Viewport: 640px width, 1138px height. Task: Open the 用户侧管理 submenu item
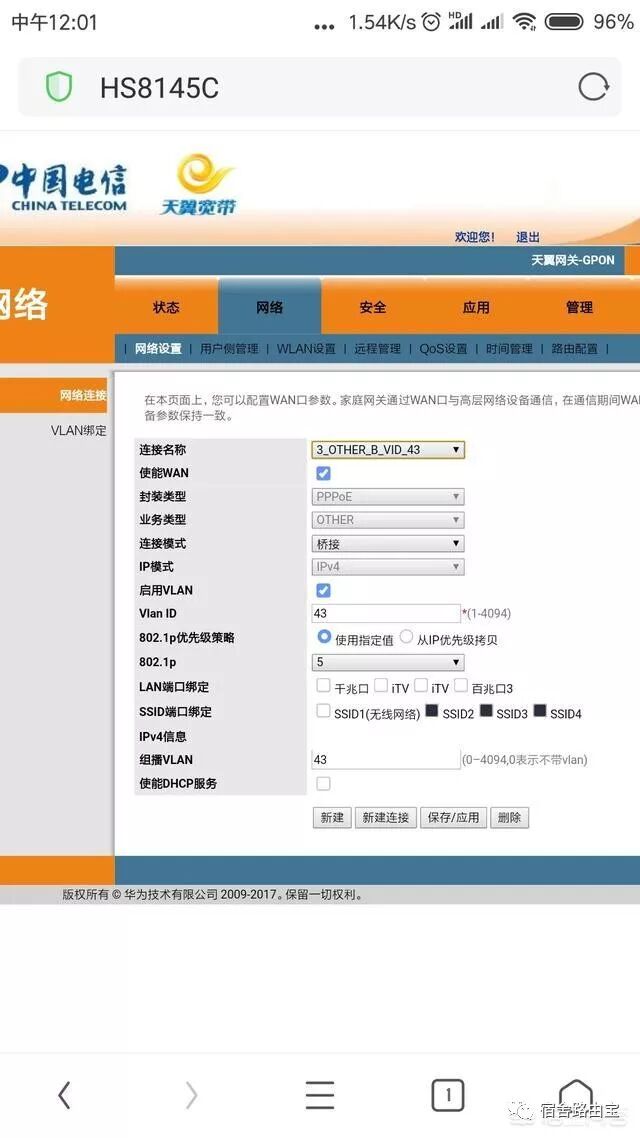tap(229, 348)
